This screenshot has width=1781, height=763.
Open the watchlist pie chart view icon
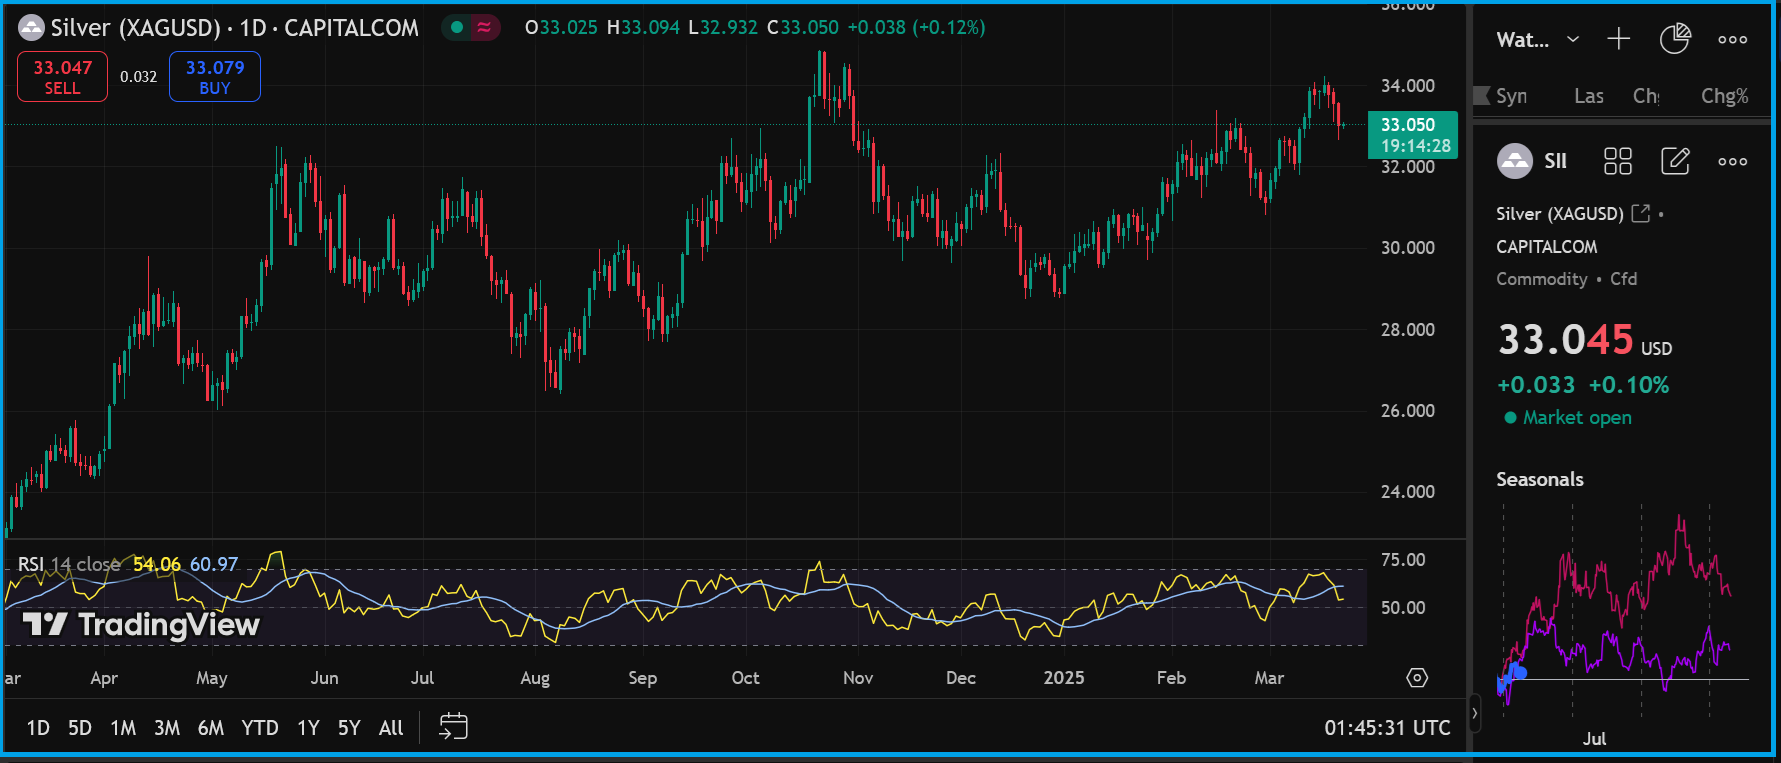click(x=1674, y=39)
